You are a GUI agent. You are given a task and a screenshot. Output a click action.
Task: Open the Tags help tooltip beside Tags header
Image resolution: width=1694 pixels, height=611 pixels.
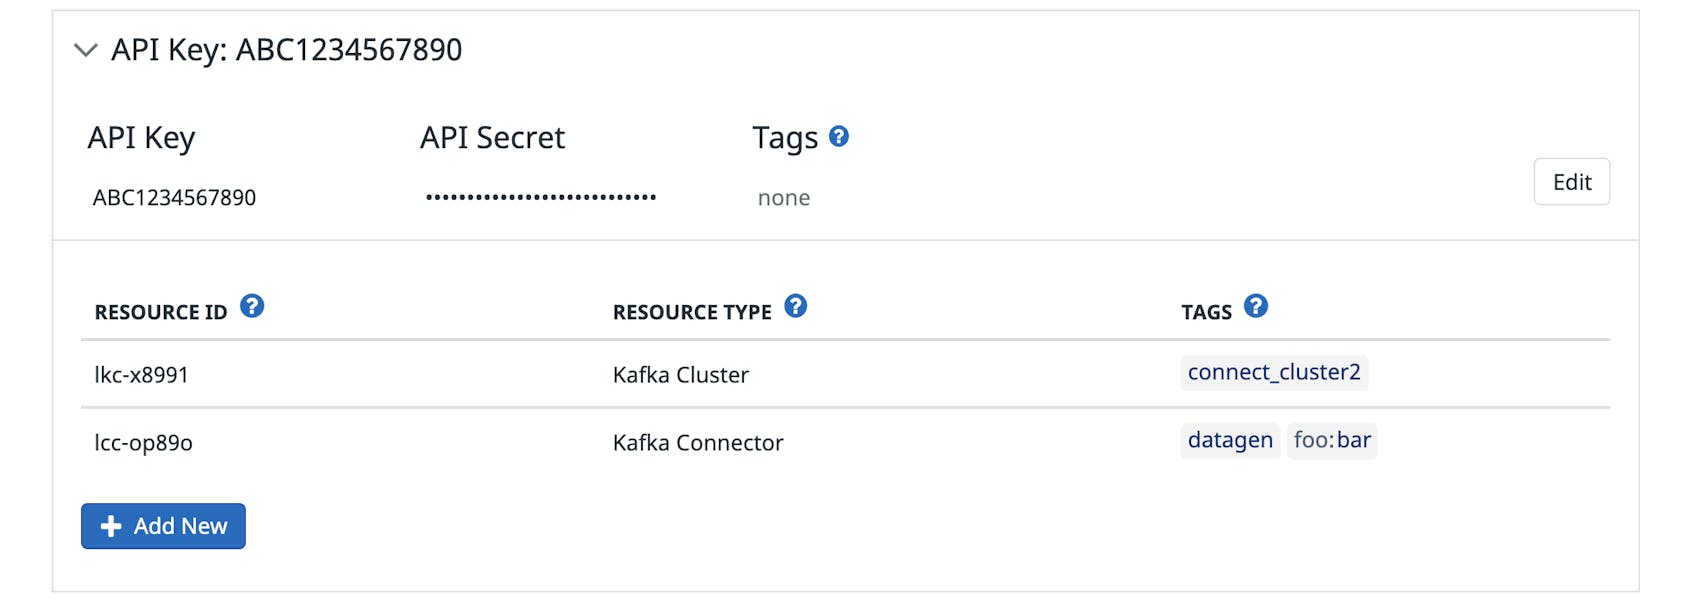[x=840, y=137]
